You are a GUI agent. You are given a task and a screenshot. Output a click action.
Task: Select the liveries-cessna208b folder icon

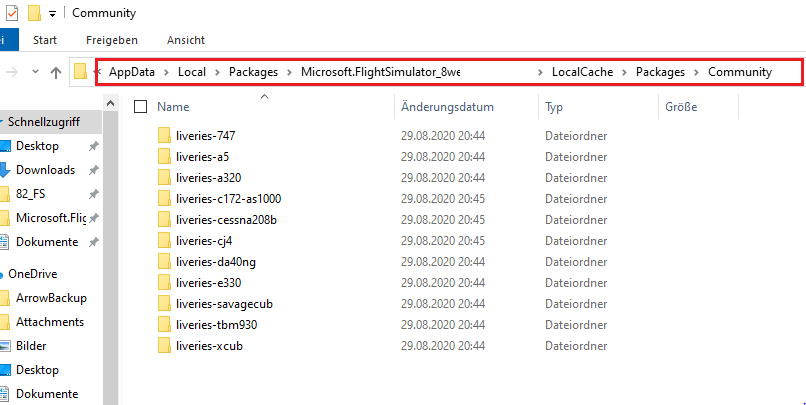point(164,220)
